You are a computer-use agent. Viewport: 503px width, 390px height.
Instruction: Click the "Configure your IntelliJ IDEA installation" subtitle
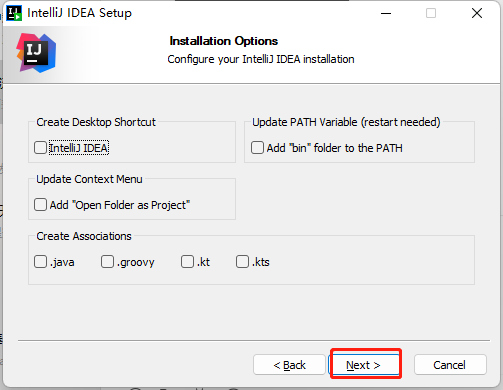click(261, 59)
